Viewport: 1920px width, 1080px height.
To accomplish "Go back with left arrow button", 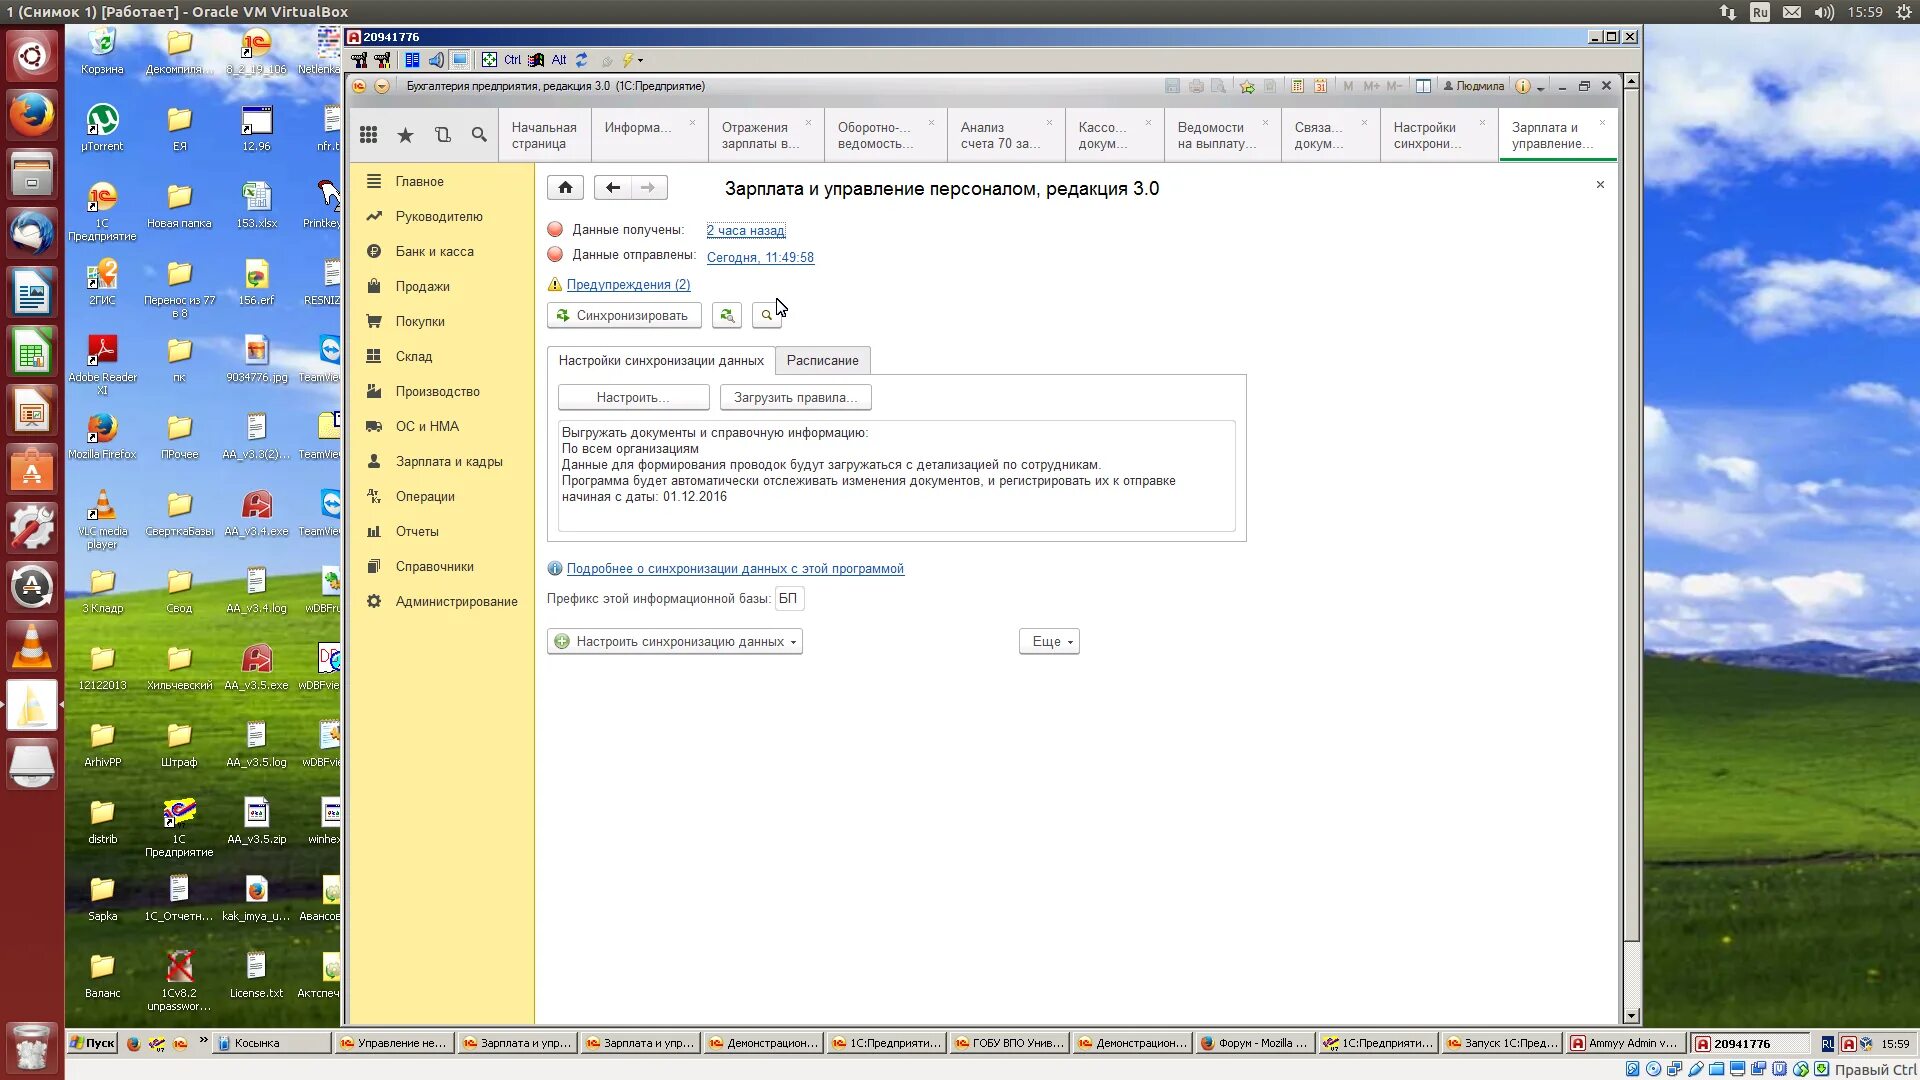I will point(613,187).
